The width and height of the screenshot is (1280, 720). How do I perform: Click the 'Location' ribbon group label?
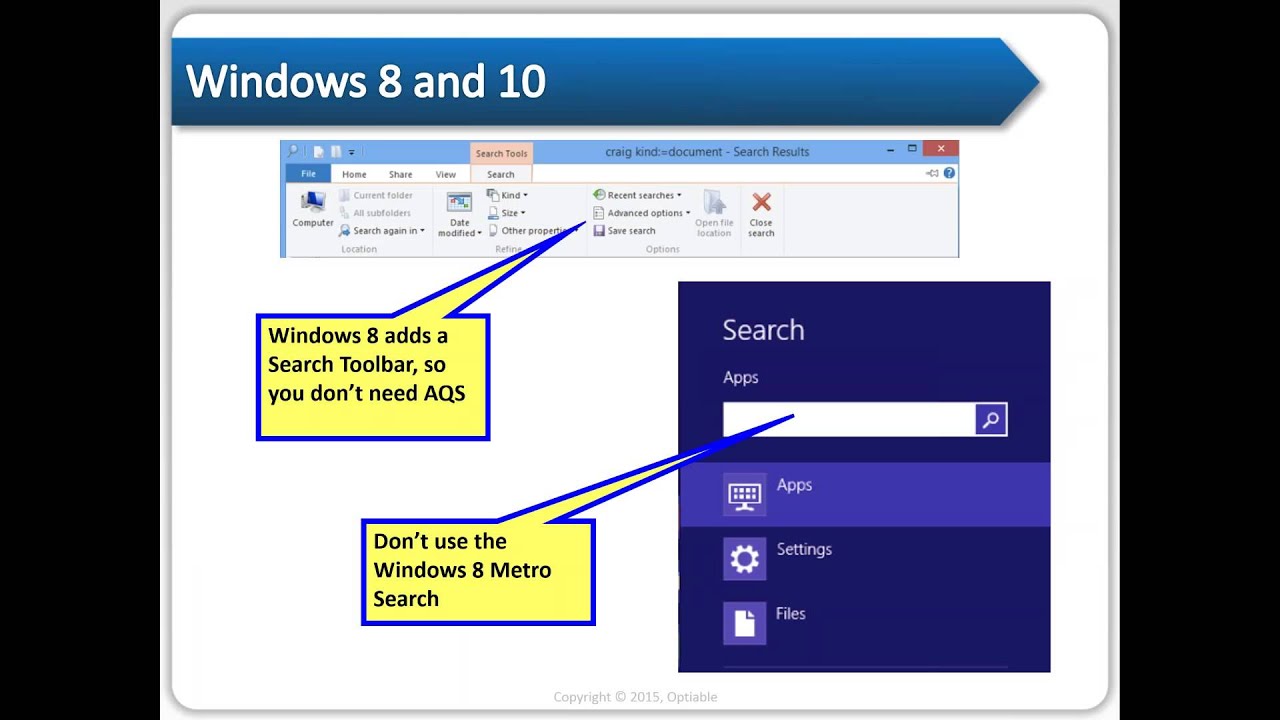click(359, 249)
